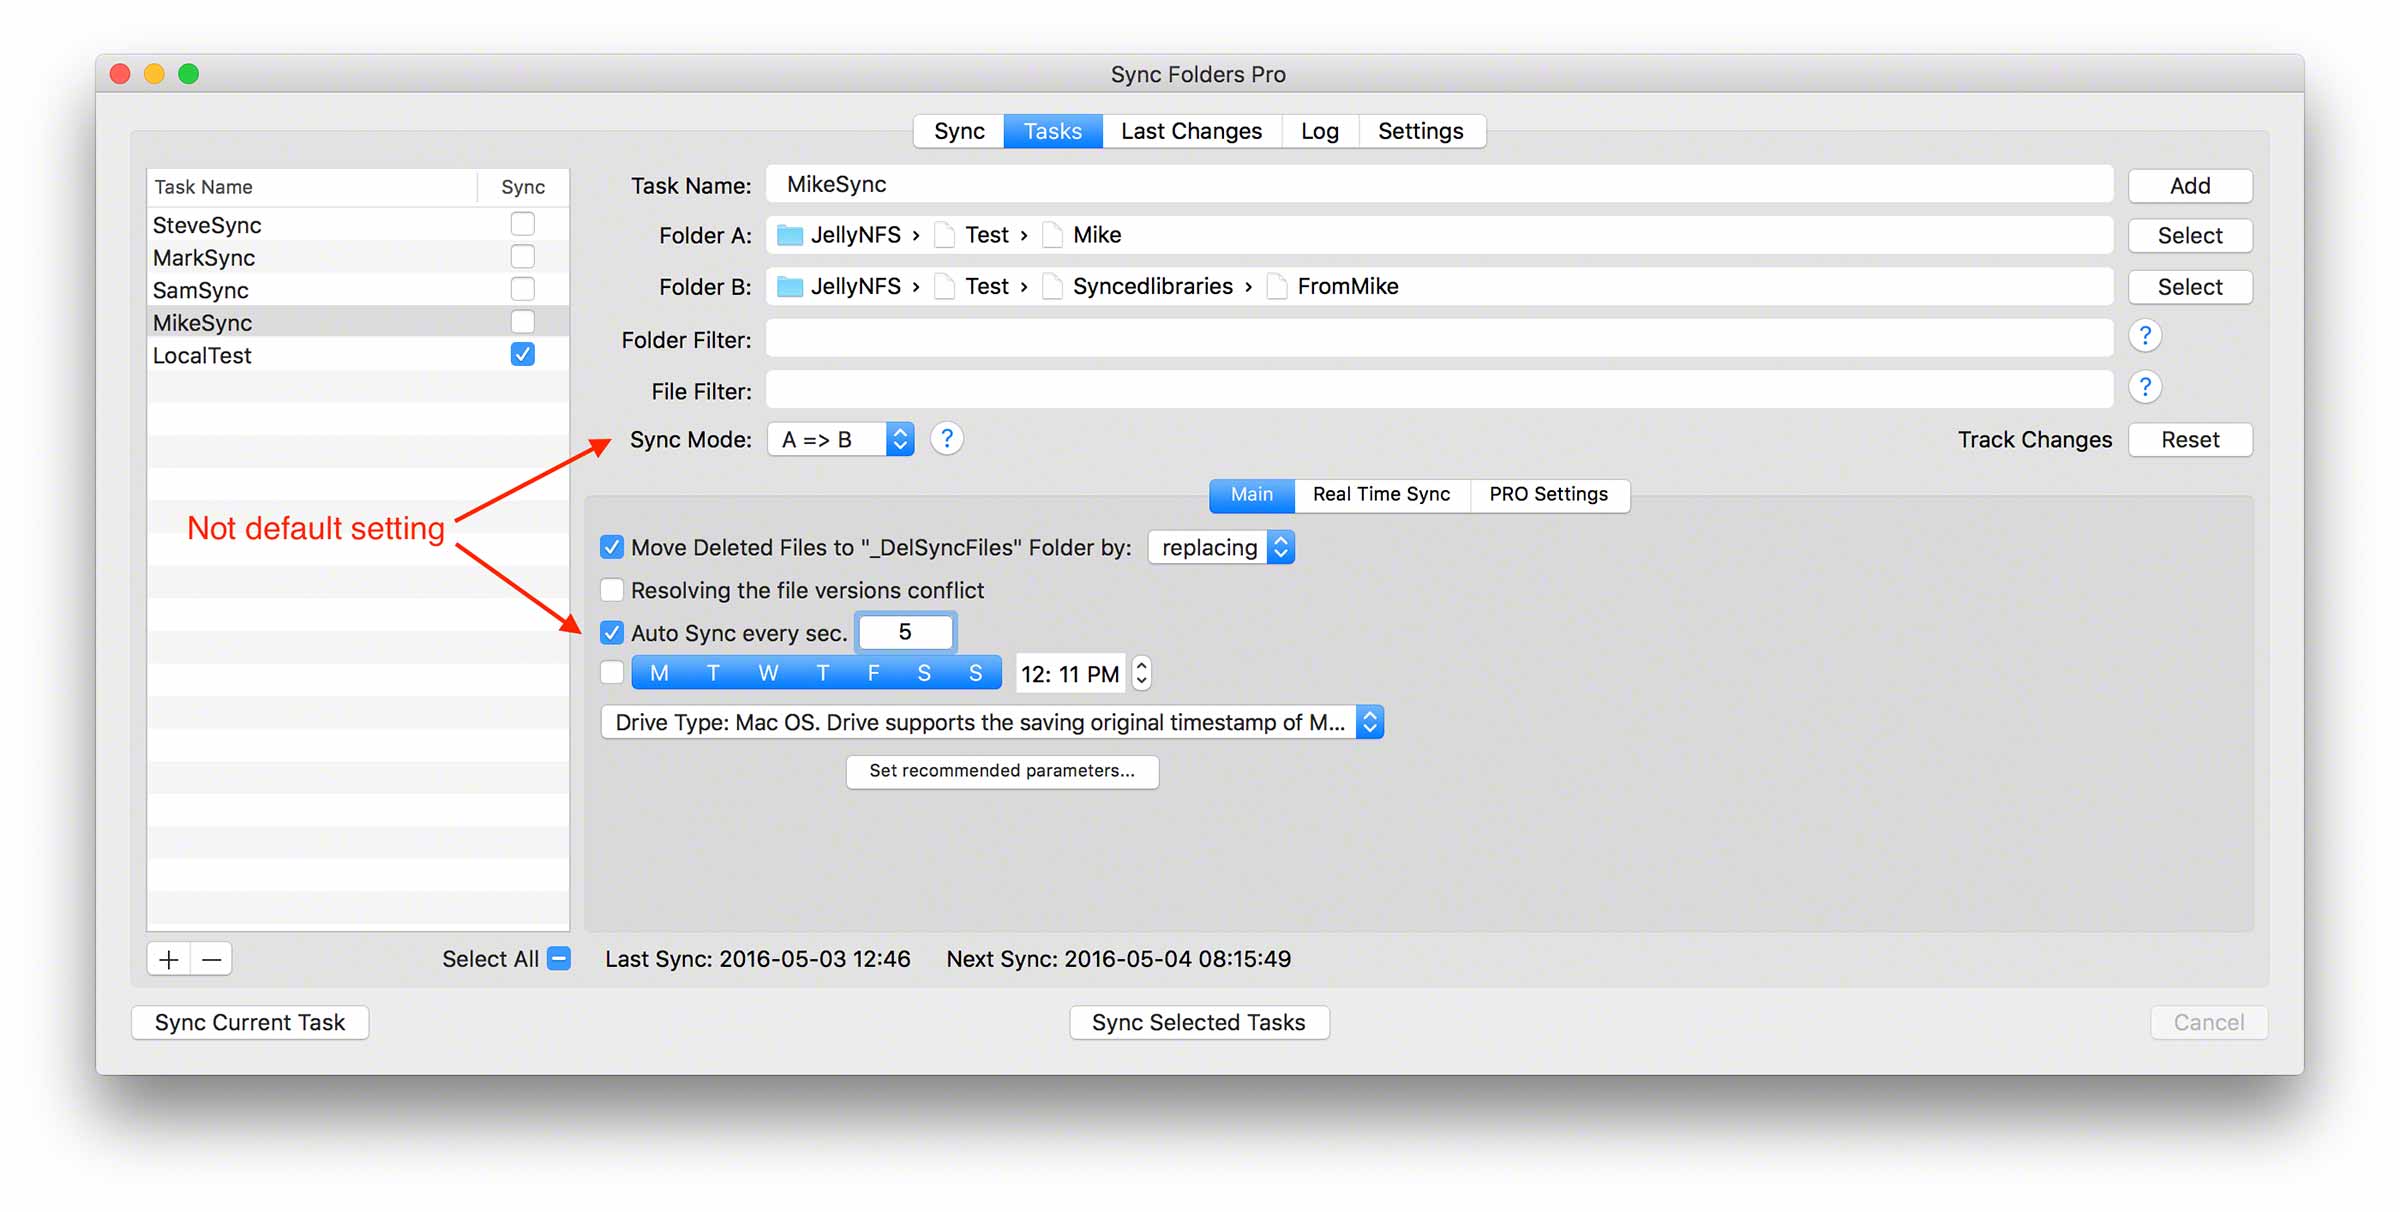Open the Sync Mode A => B dropdown
This screenshot has height=1212, width=2400.
(x=840, y=439)
